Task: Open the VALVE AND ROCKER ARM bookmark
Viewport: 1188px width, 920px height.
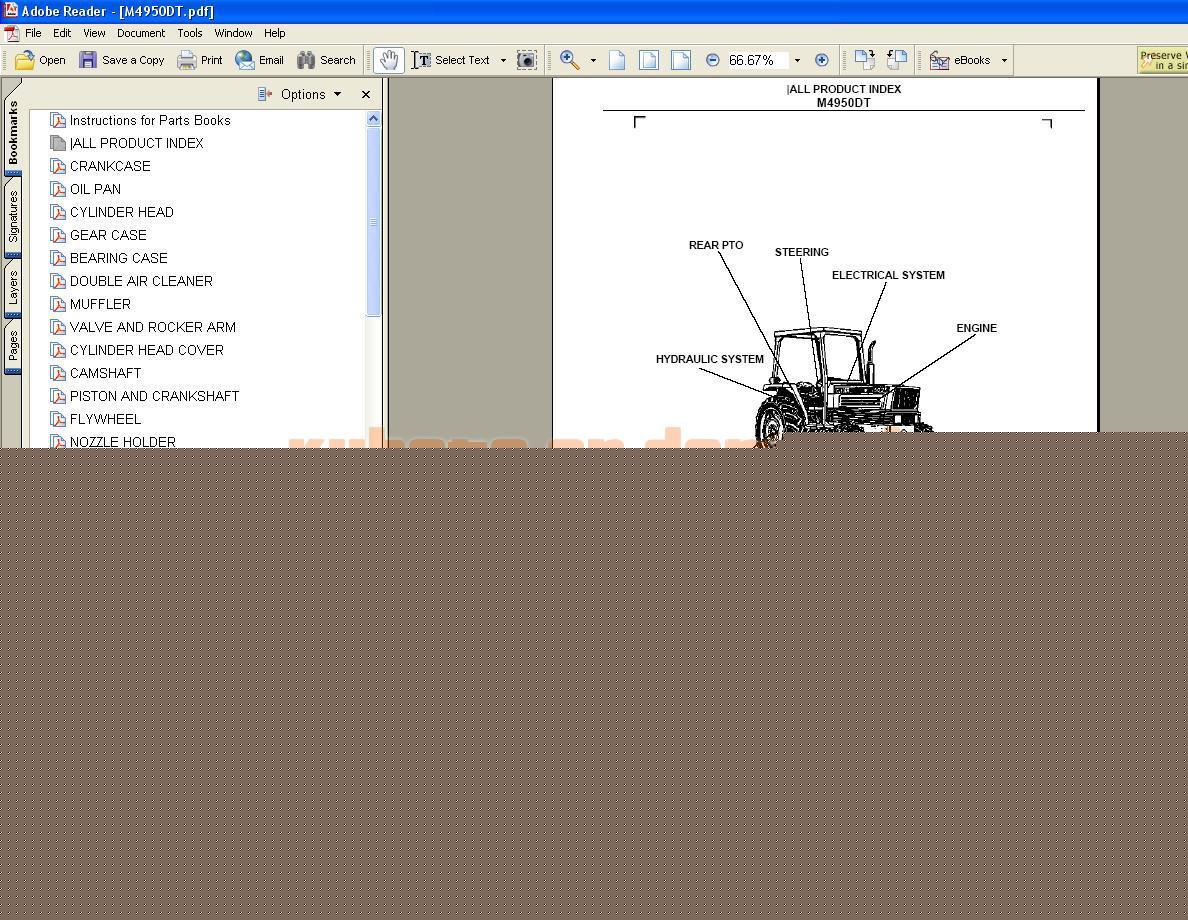Action: point(153,327)
